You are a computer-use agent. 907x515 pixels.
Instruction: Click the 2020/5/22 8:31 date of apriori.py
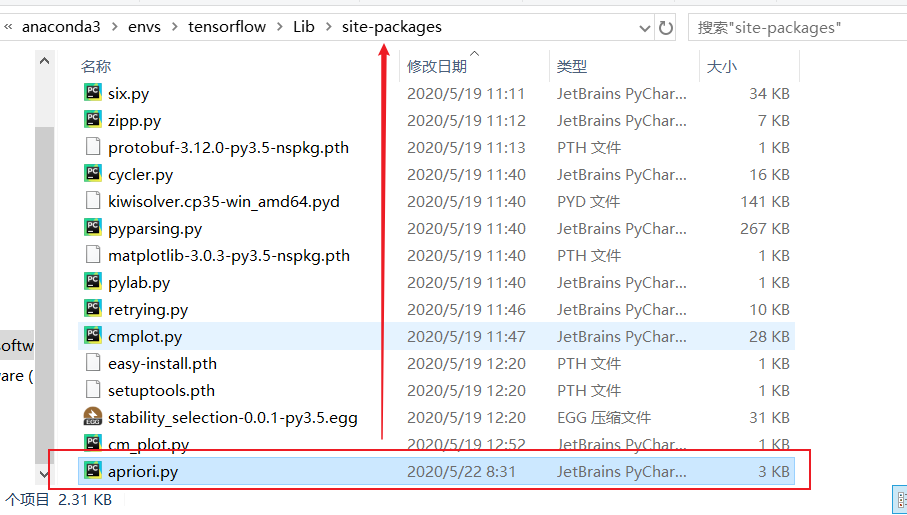461,472
